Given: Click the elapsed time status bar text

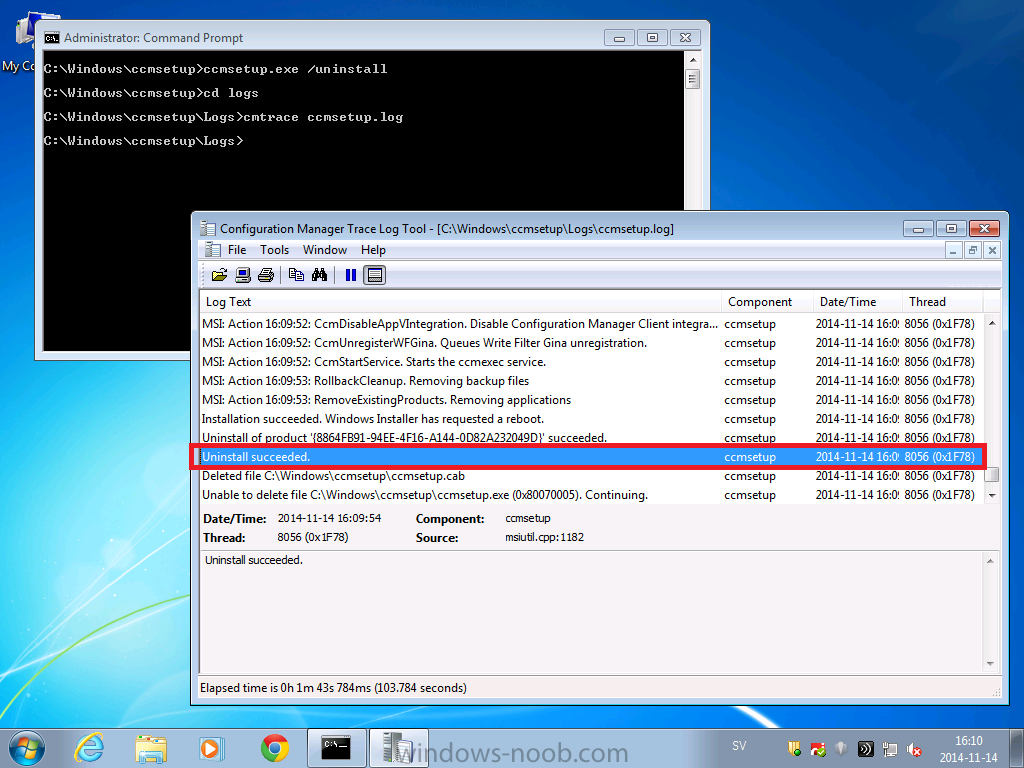Looking at the screenshot, I should [x=333, y=688].
